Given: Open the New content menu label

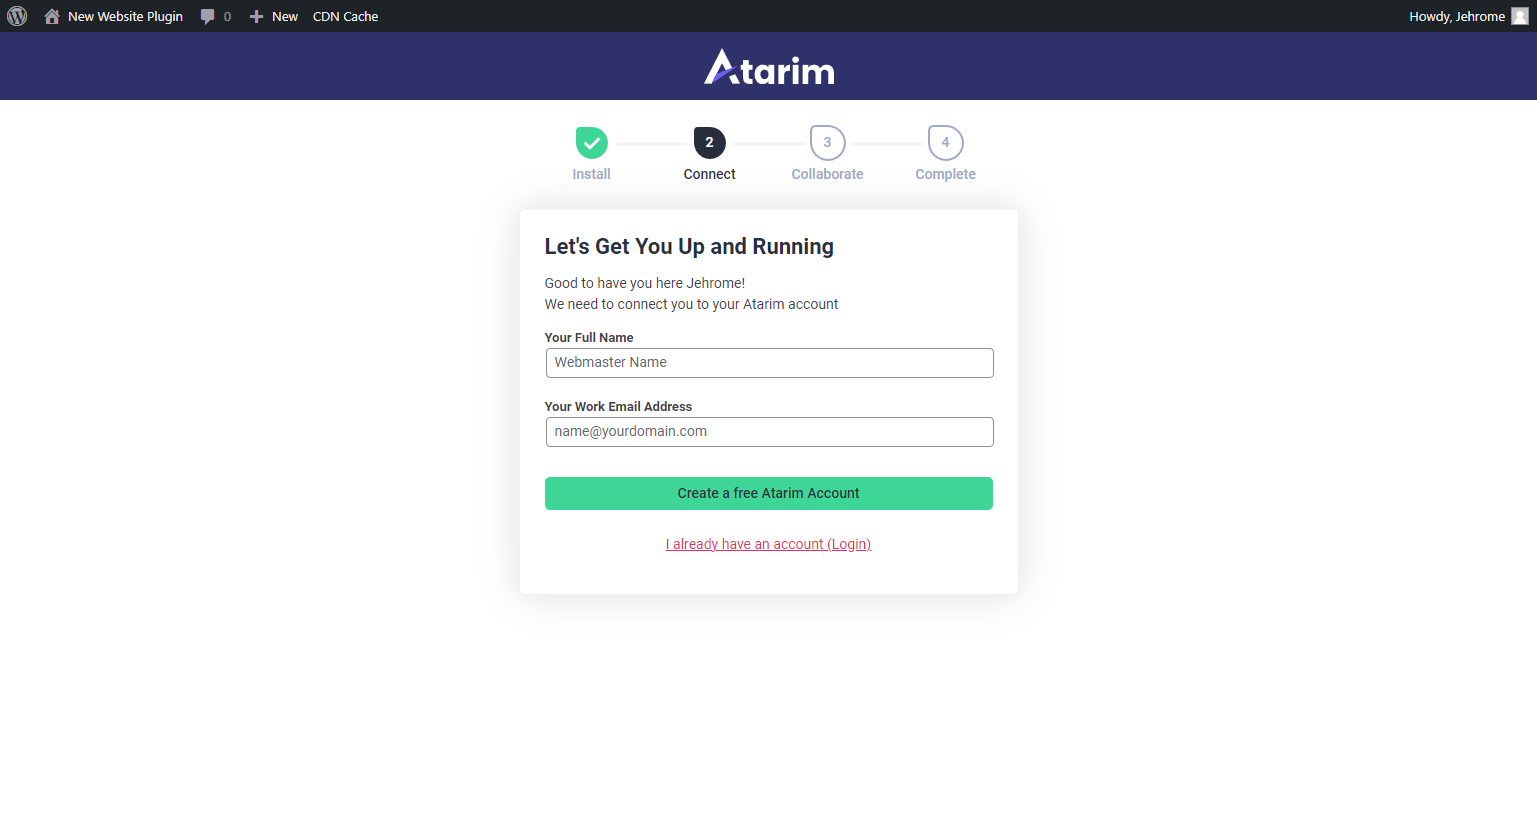Looking at the screenshot, I should click(285, 16).
